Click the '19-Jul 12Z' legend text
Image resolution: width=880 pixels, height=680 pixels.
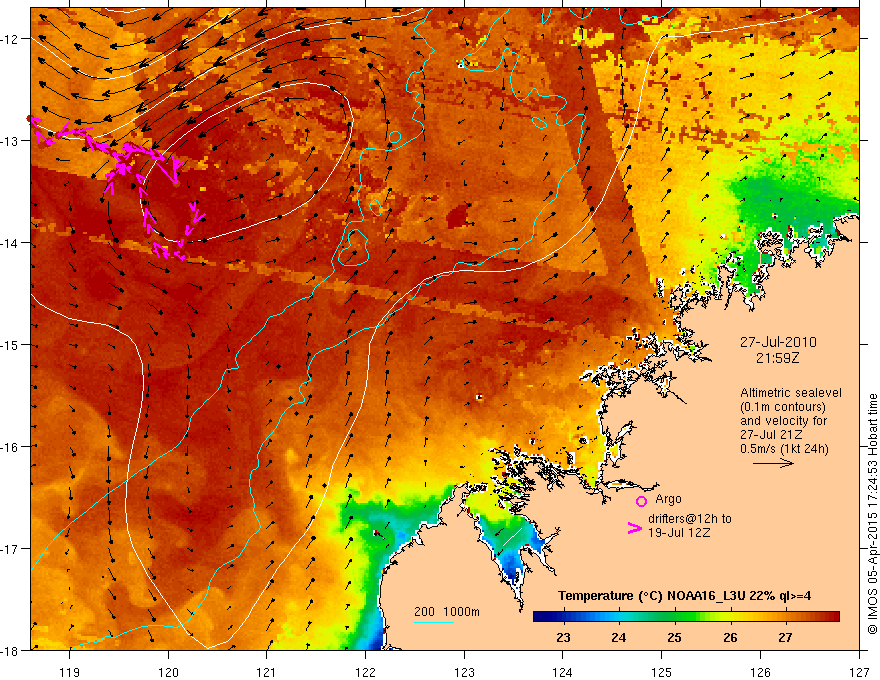[679, 532]
